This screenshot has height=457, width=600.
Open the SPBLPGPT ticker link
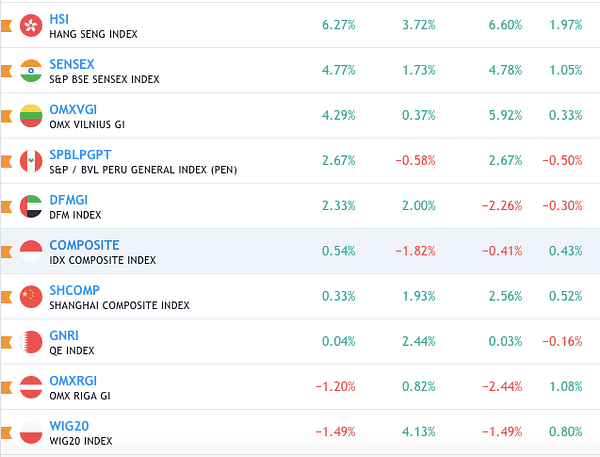80,155
